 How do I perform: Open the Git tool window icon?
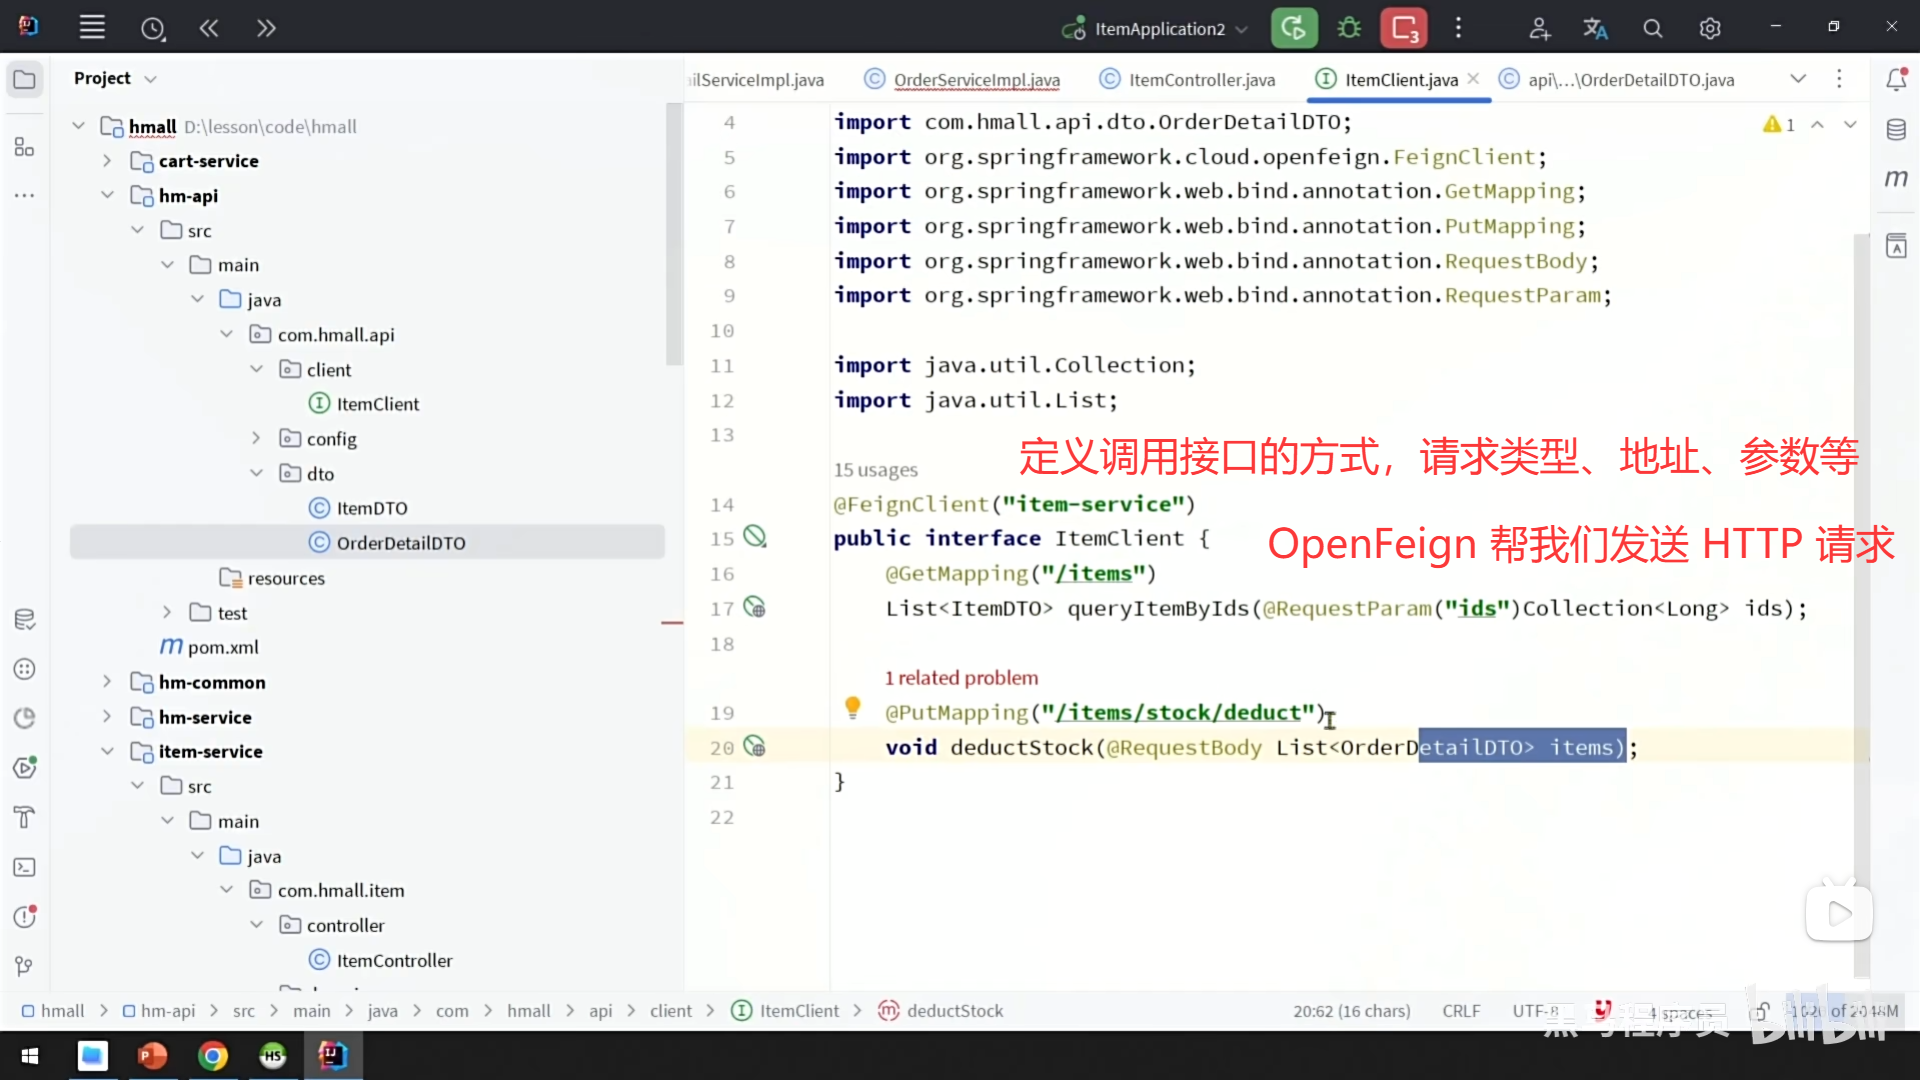click(x=25, y=965)
